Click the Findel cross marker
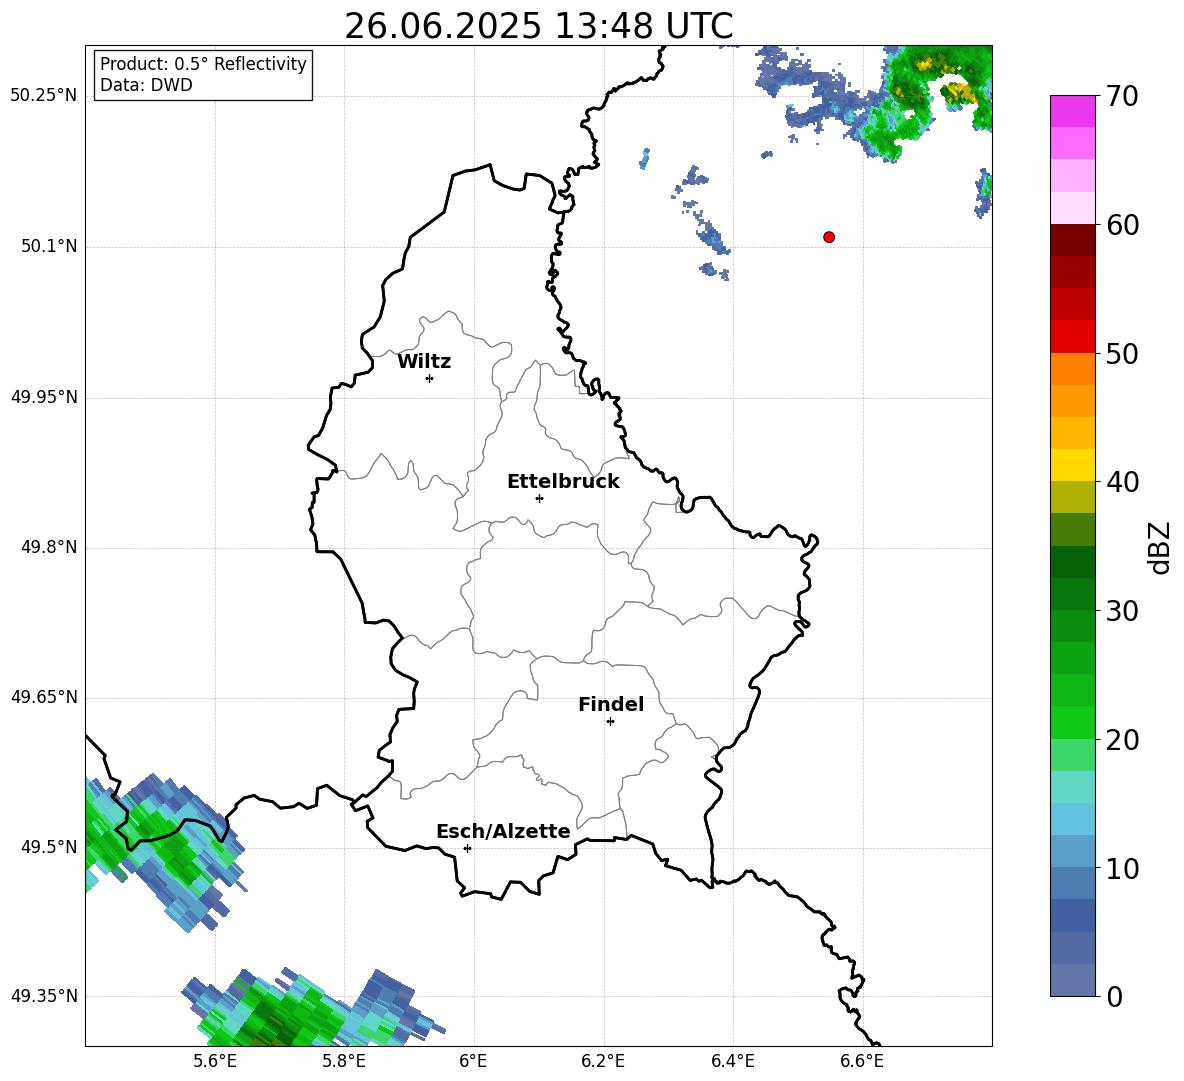This screenshot has height=1081, width=1184. coord(610,722)
